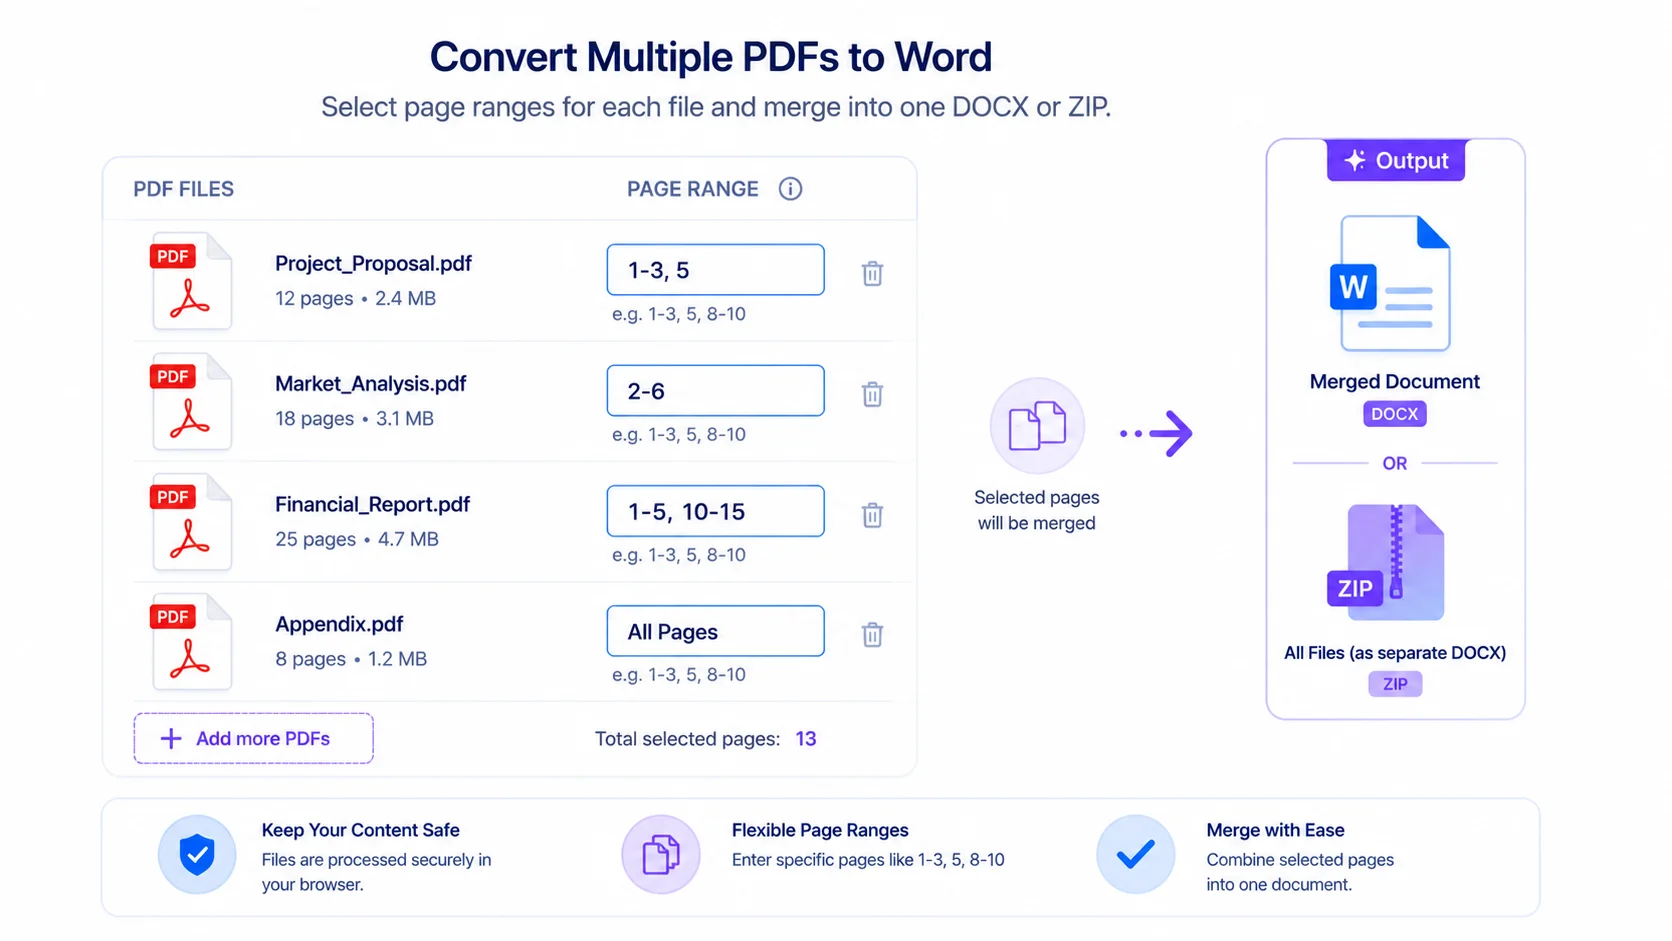
Task: Click the PDF FILES column header
Action: pos(184,189)
